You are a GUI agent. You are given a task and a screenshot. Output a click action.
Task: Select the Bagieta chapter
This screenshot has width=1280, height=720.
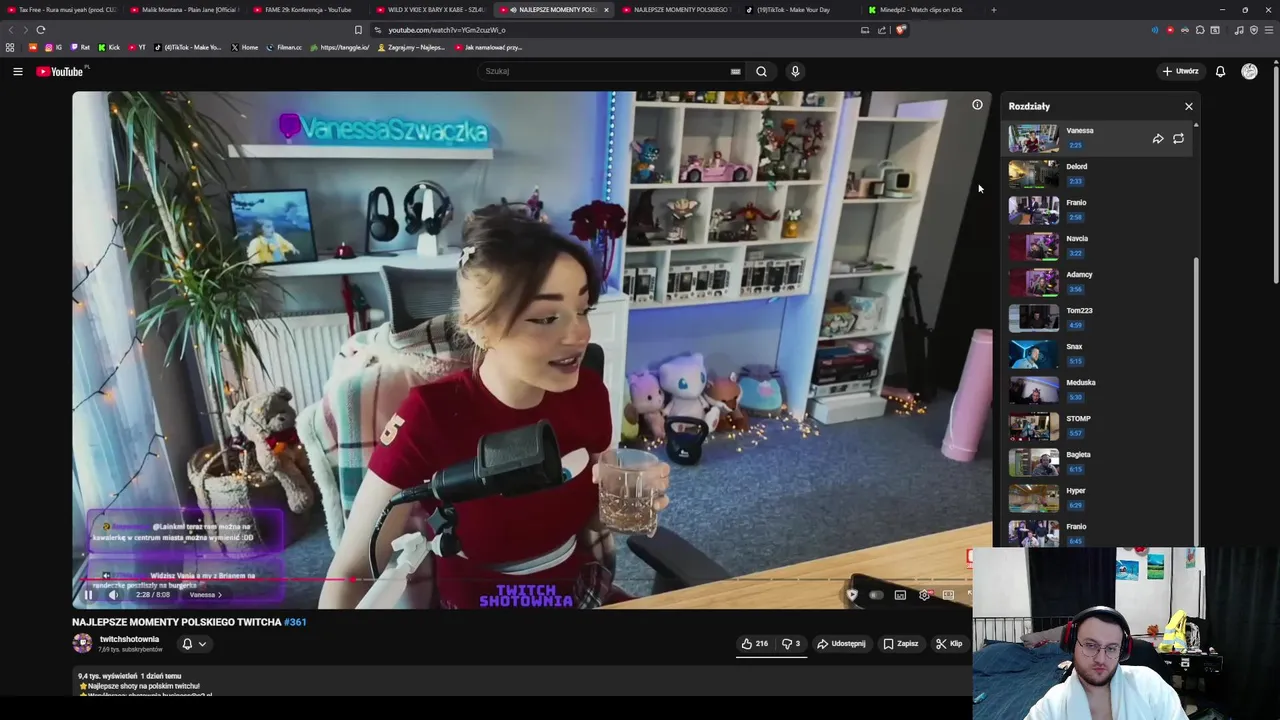1098,462
